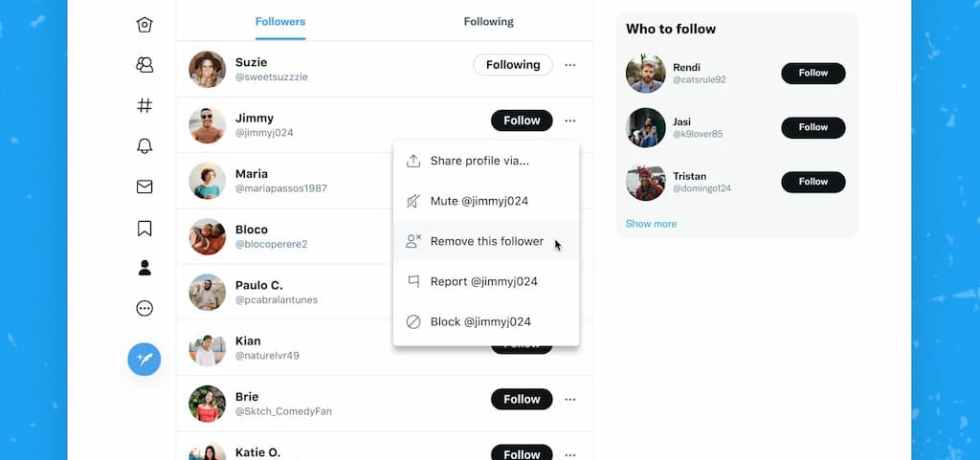This screenshot has width=980, height=460.
Task: Click the blue compose Tweet button
Action: click(x=144, y=358)
